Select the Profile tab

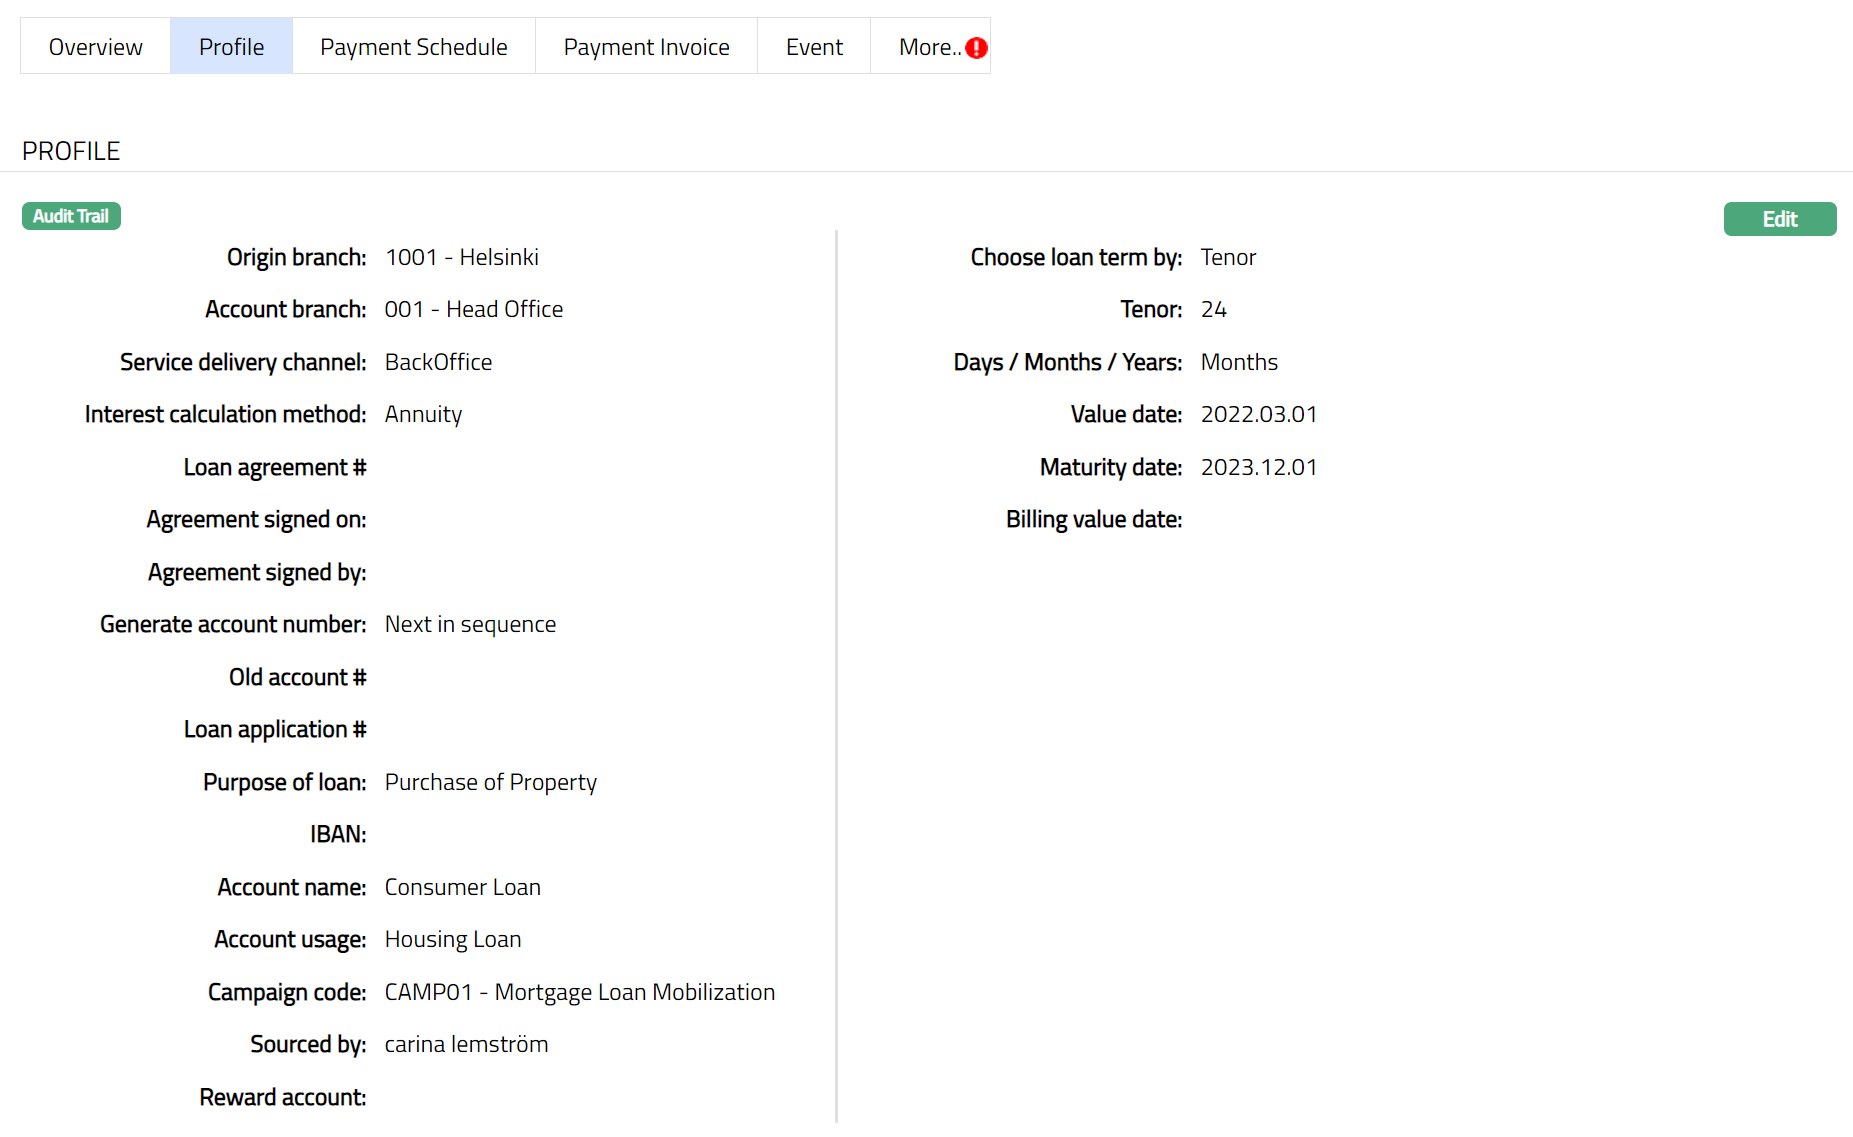point(231,47)
